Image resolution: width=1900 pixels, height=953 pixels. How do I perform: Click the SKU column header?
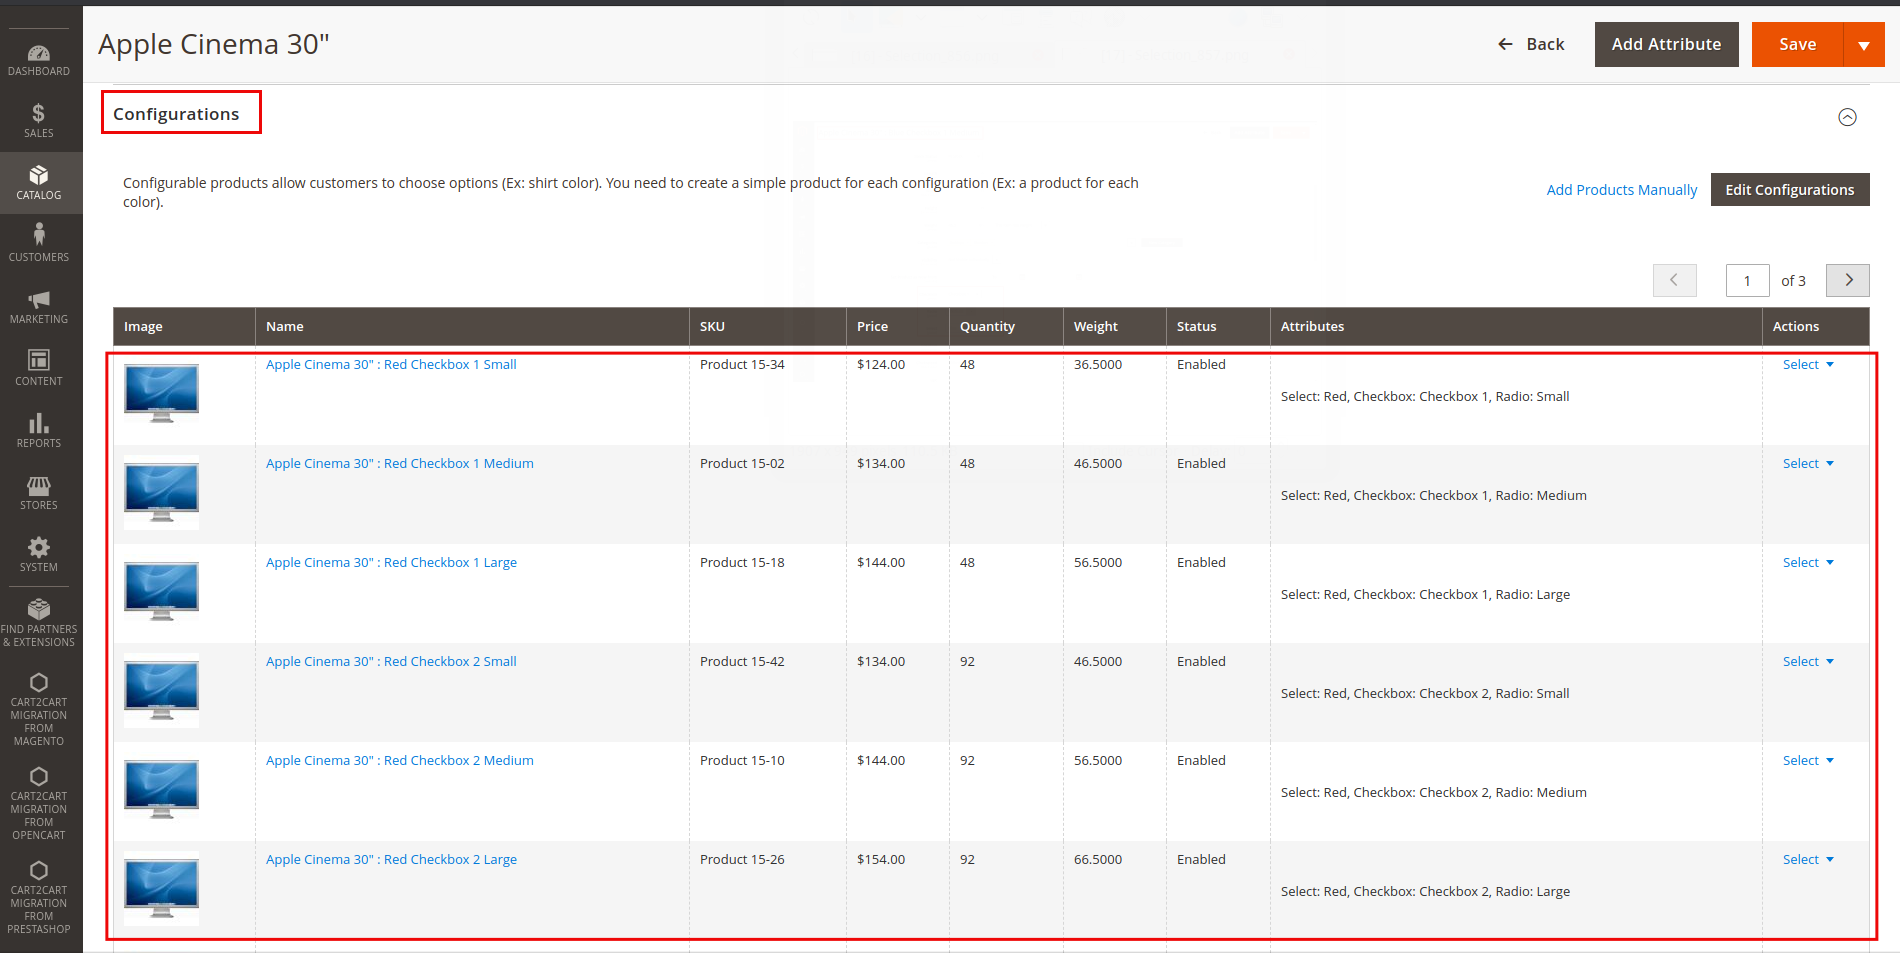pyautogui.click(x=768, y=327)
